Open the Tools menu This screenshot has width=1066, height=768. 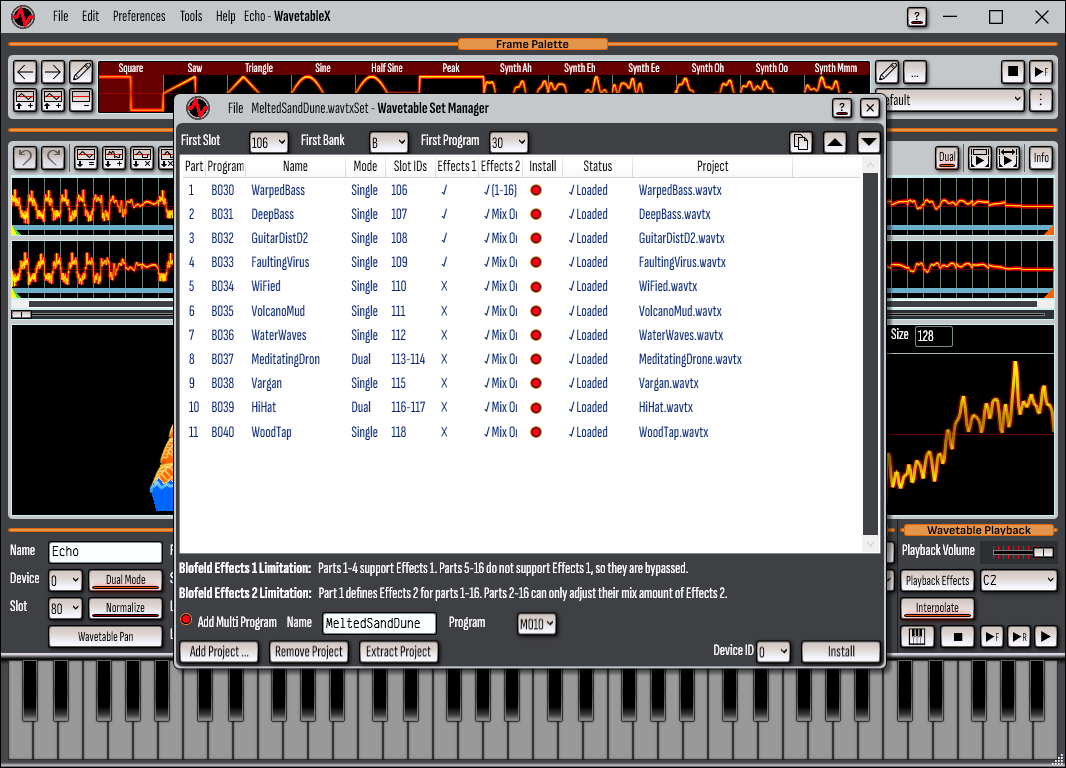click(x=191, y=16)
